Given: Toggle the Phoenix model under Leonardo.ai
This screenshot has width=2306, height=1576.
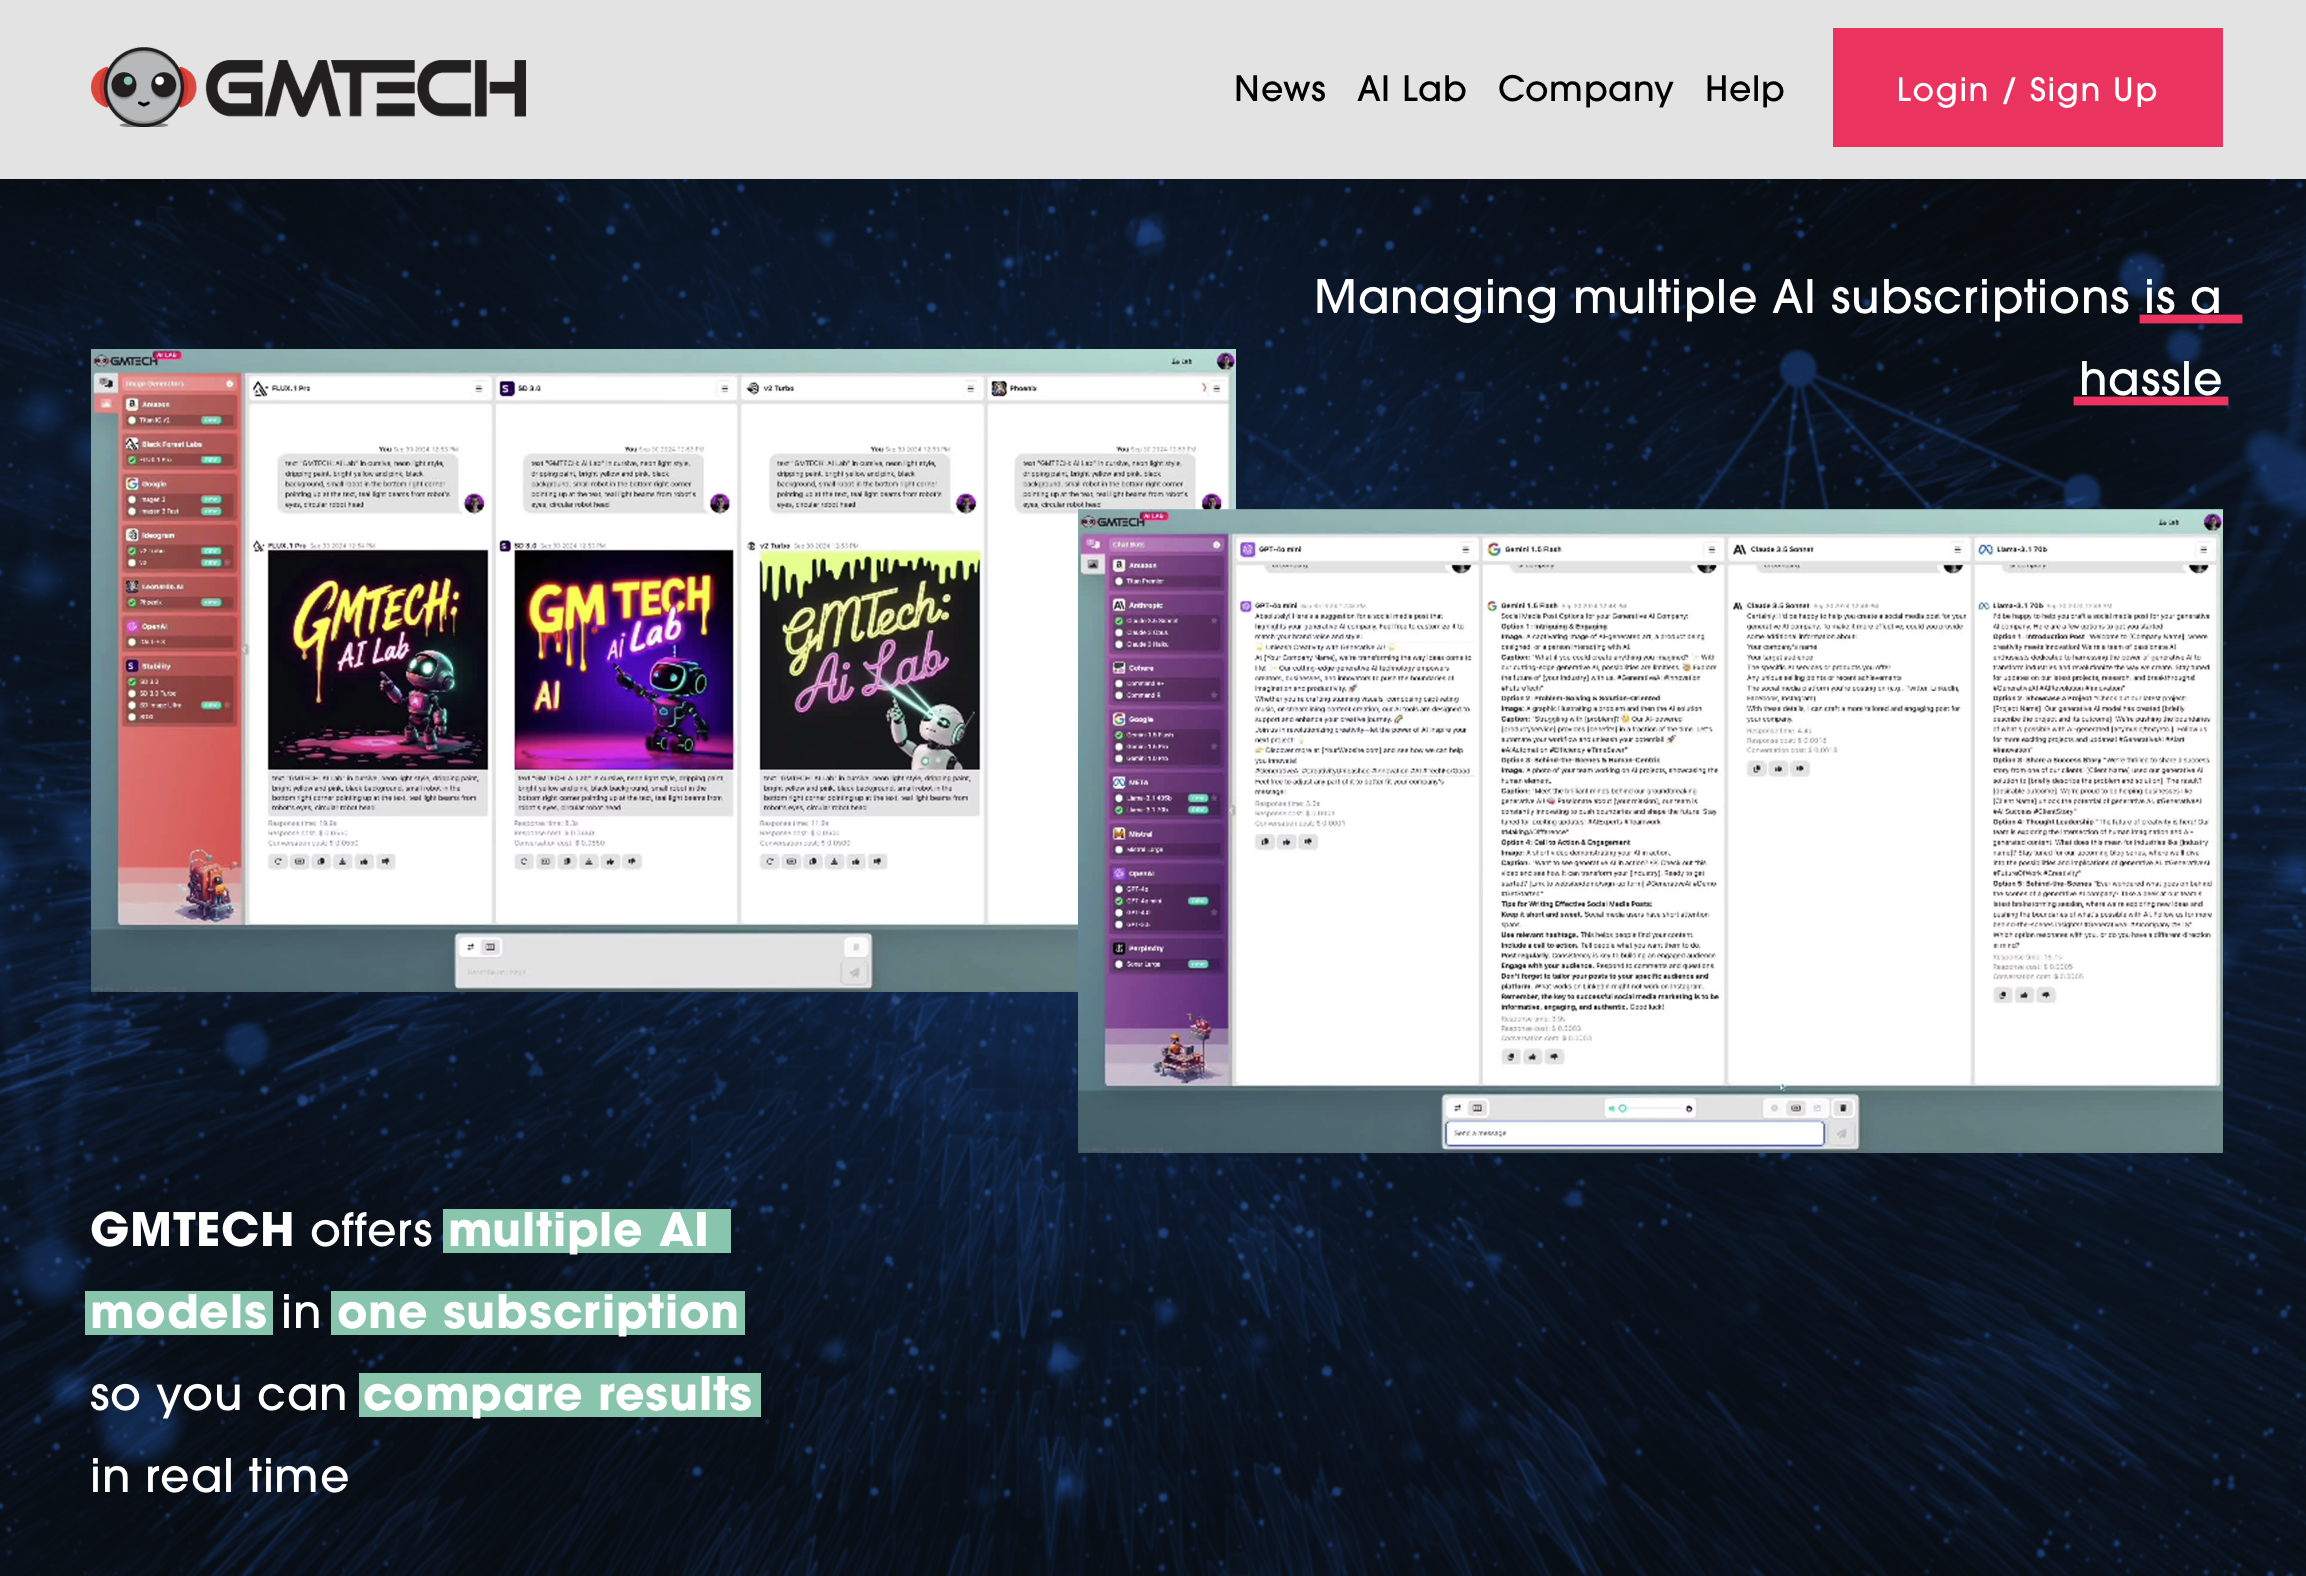Looking at the screenshot, I should coord(133,602).
